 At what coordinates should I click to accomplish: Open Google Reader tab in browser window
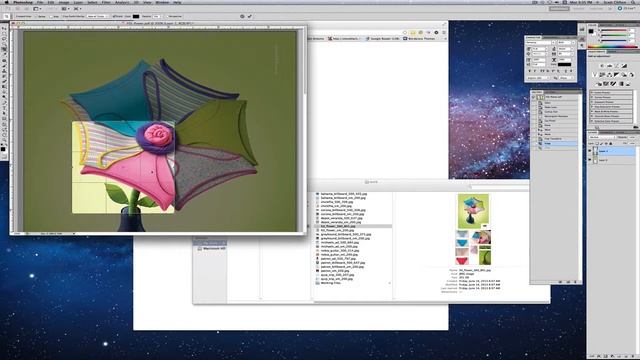pyautogui.click(x=383, y=38)
